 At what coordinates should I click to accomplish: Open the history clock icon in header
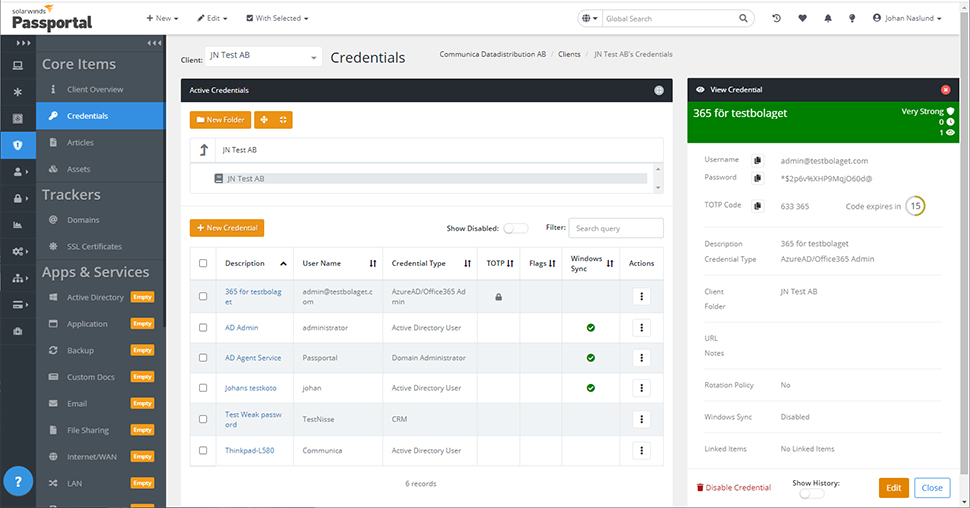click(776, 19)
